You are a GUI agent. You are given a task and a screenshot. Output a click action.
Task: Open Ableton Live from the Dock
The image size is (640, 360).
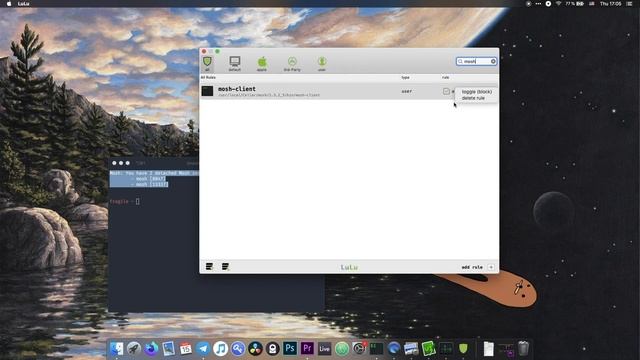324,349
